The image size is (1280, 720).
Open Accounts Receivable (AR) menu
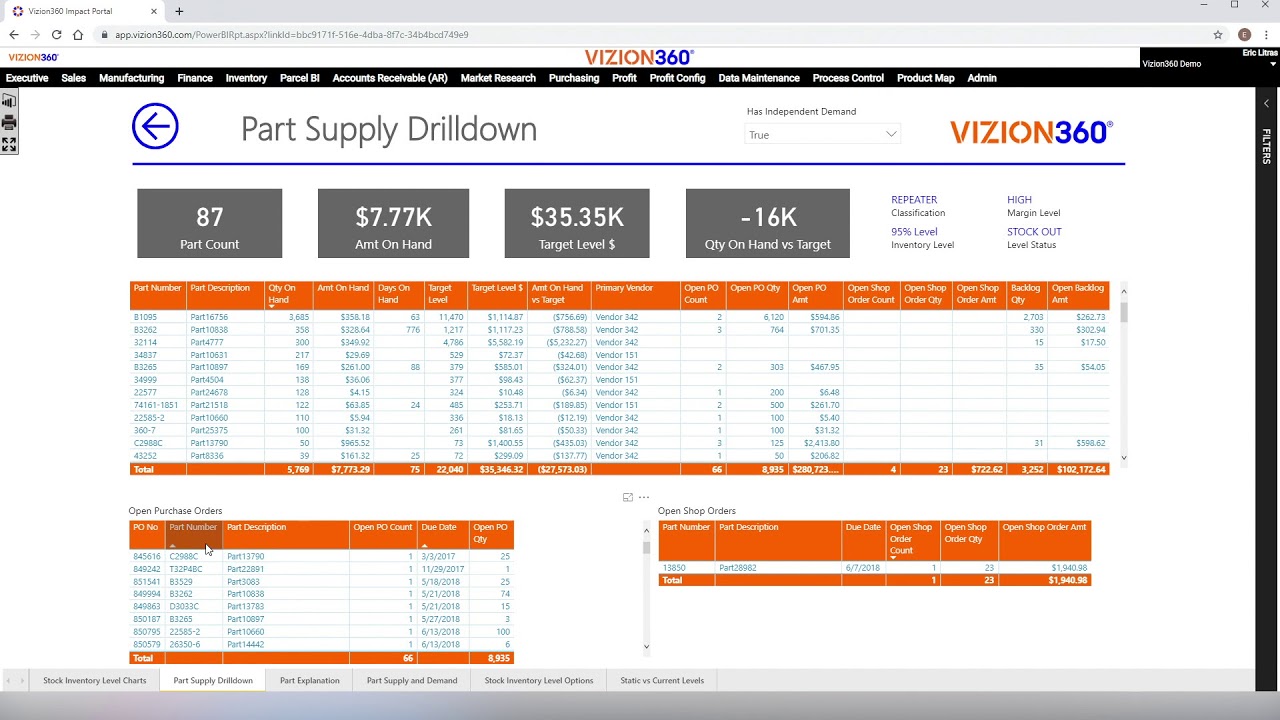coord(390,78)
